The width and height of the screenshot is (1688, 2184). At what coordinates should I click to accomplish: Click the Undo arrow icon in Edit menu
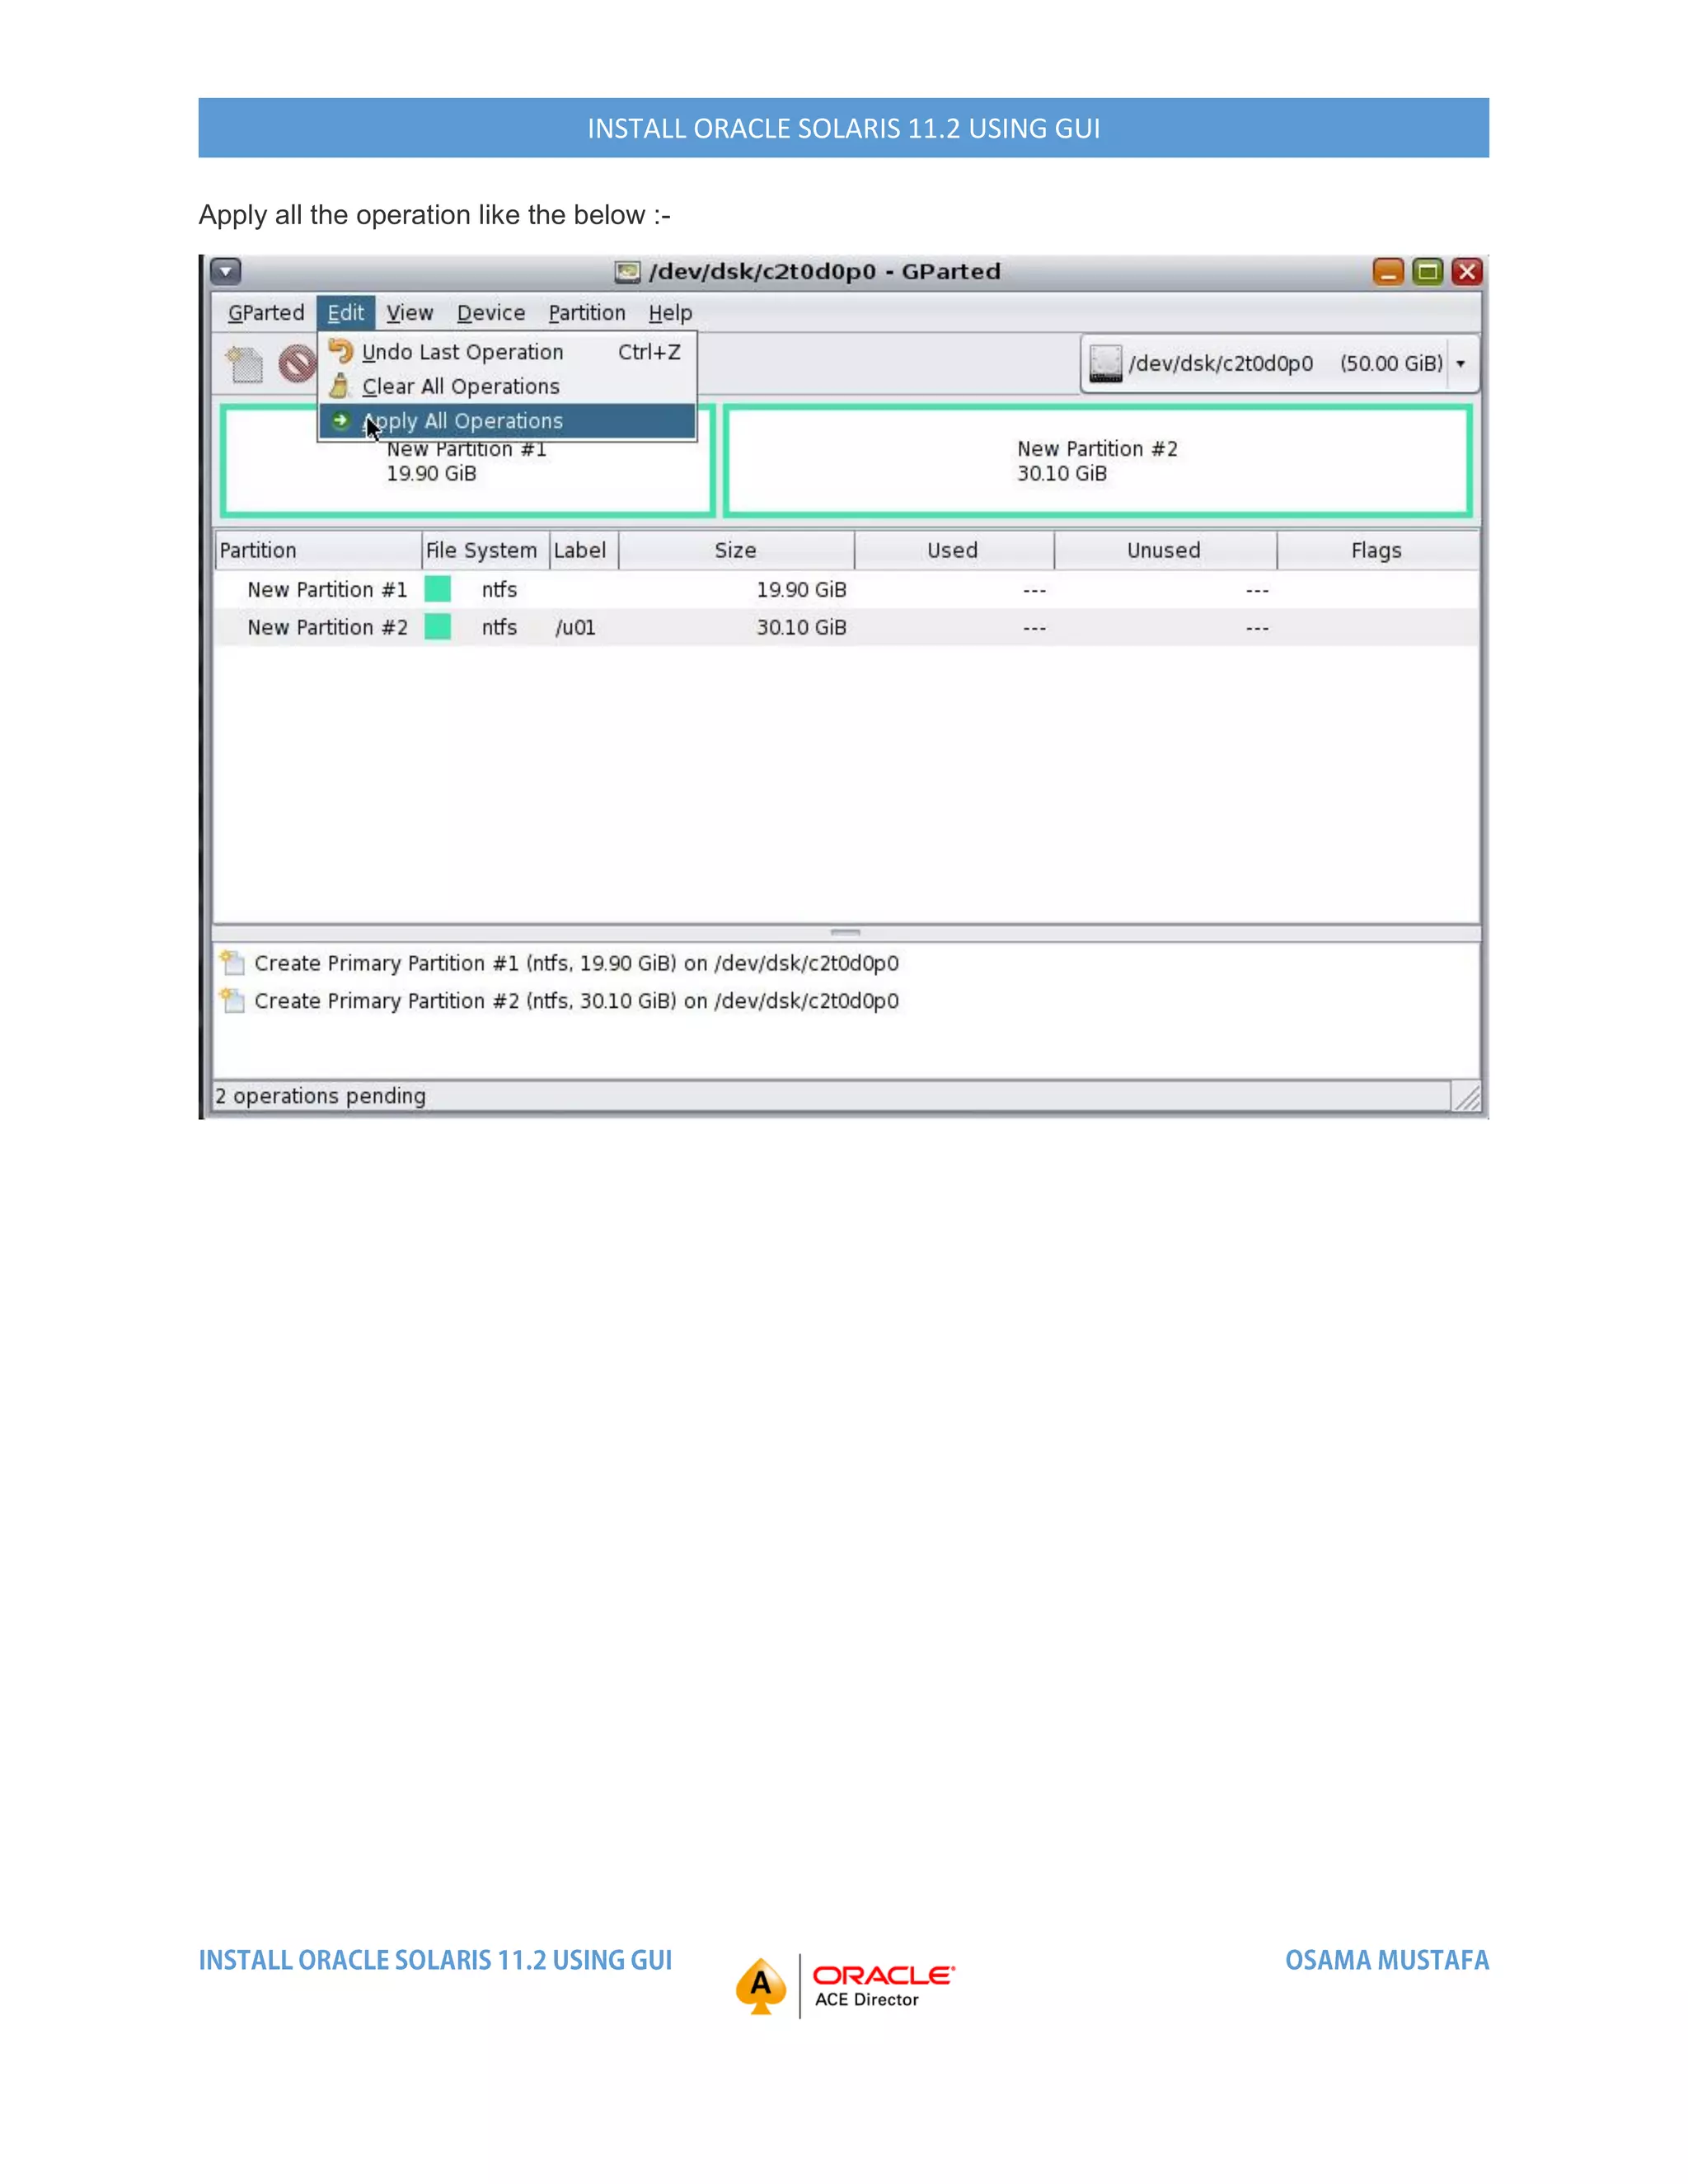pyautogui.click(x=341, y=351)
